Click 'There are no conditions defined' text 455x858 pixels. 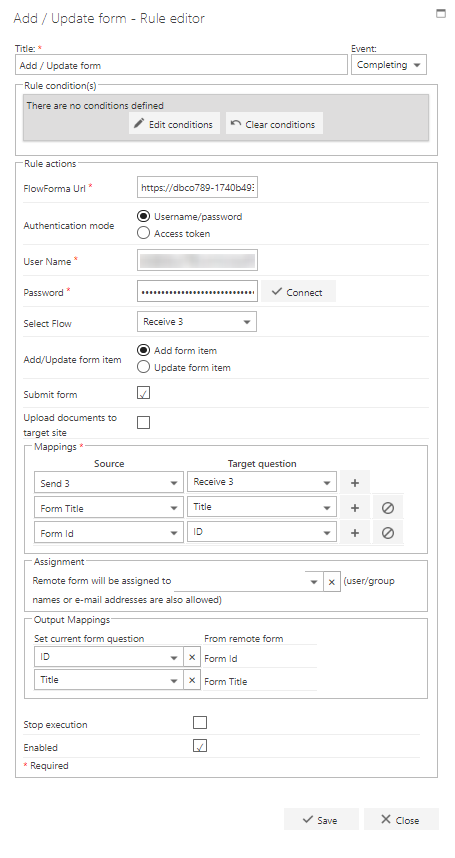pos(95,105)
